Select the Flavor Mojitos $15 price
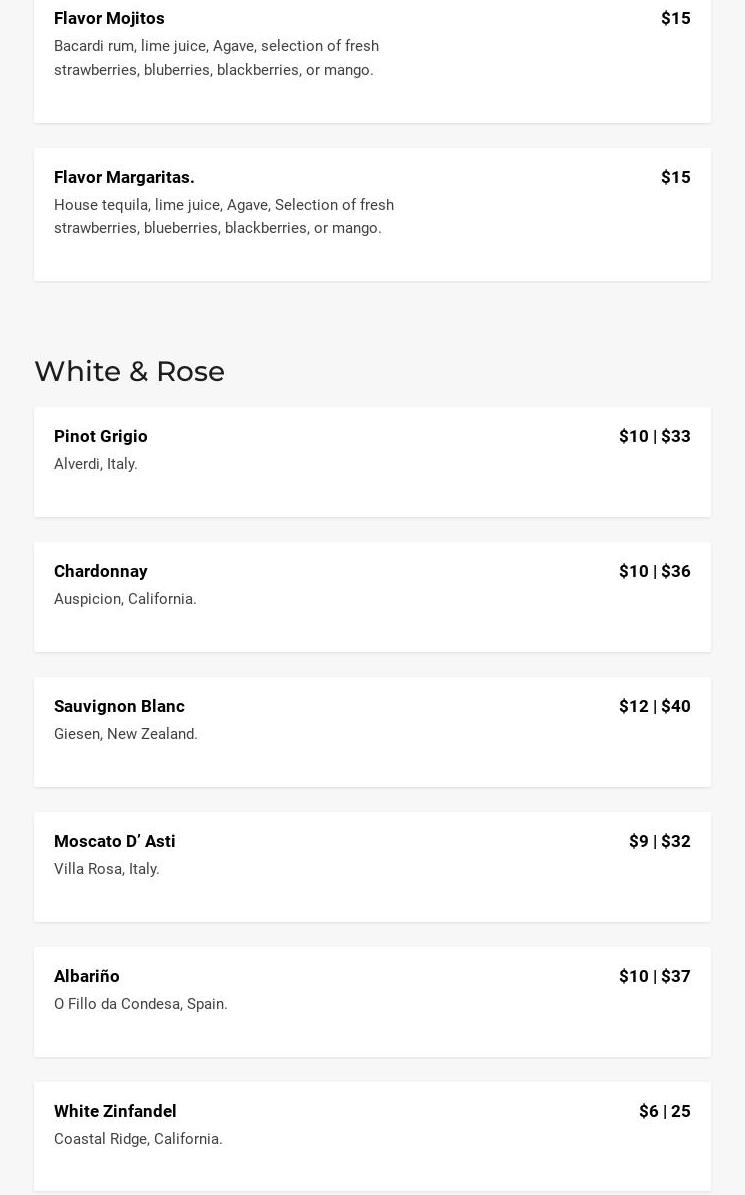745x1195 pixels. (675, 18)
